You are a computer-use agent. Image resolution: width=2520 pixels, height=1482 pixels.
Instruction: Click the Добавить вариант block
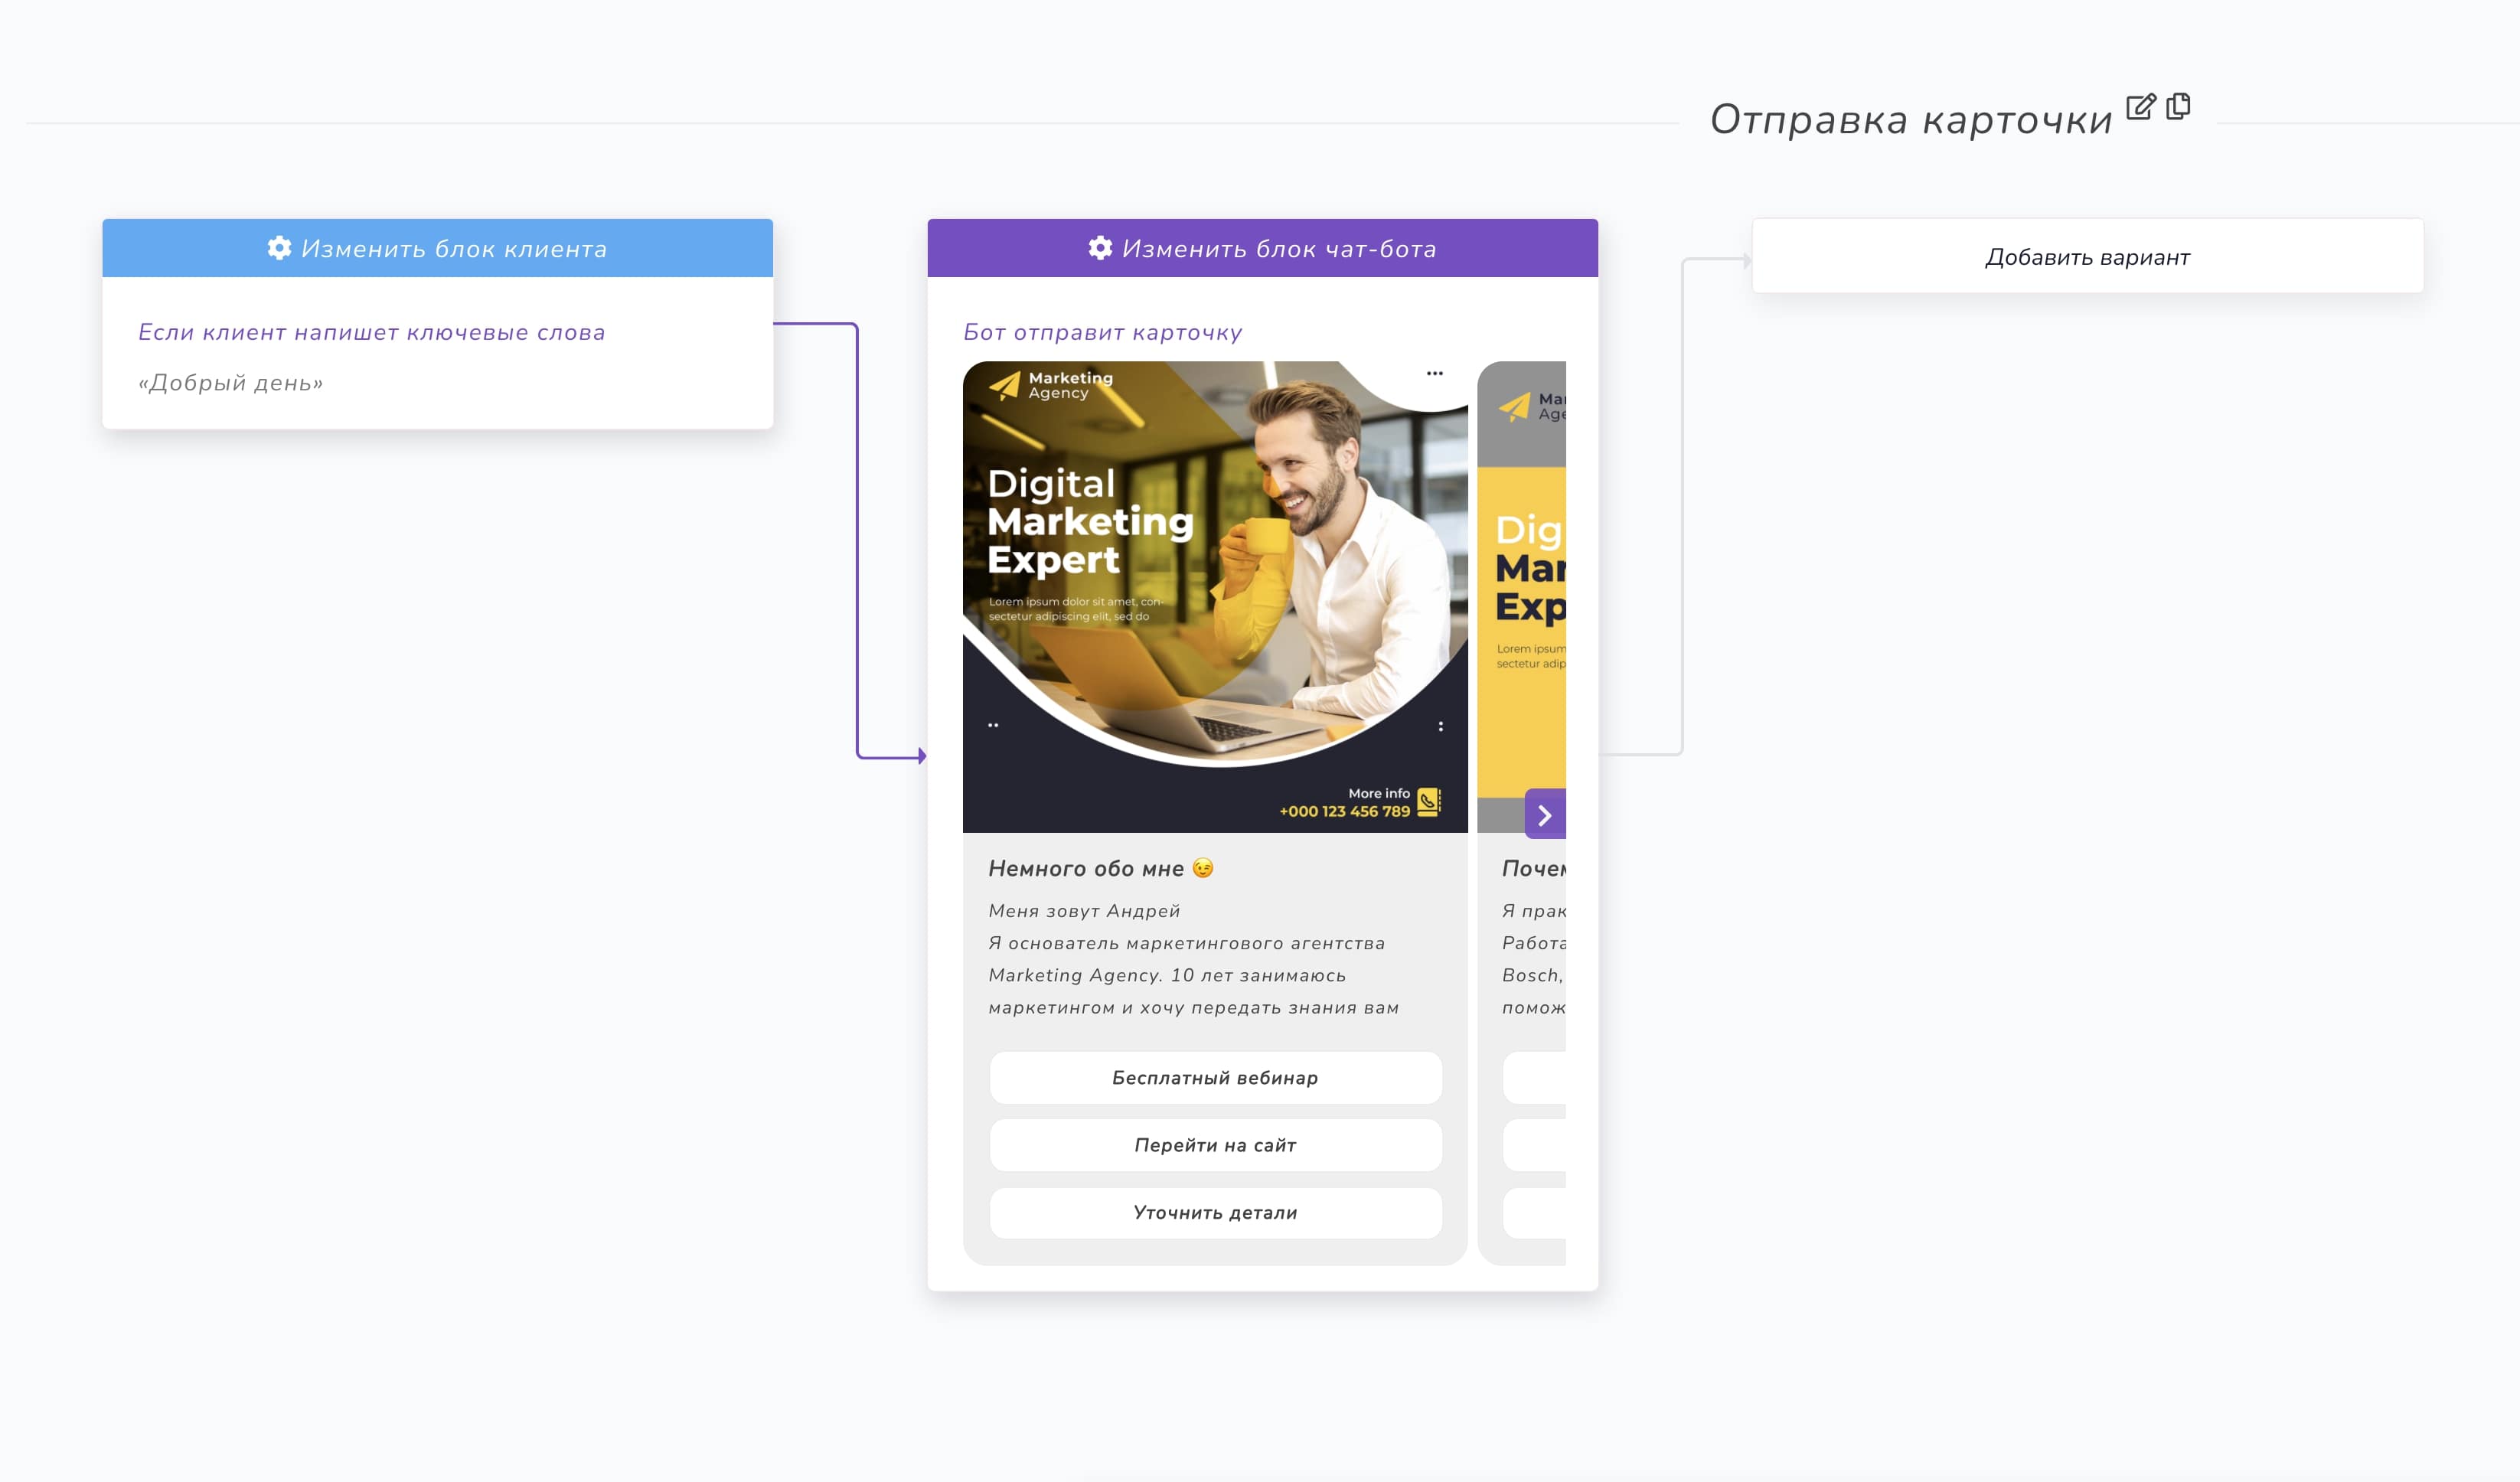coord(2087,257)
